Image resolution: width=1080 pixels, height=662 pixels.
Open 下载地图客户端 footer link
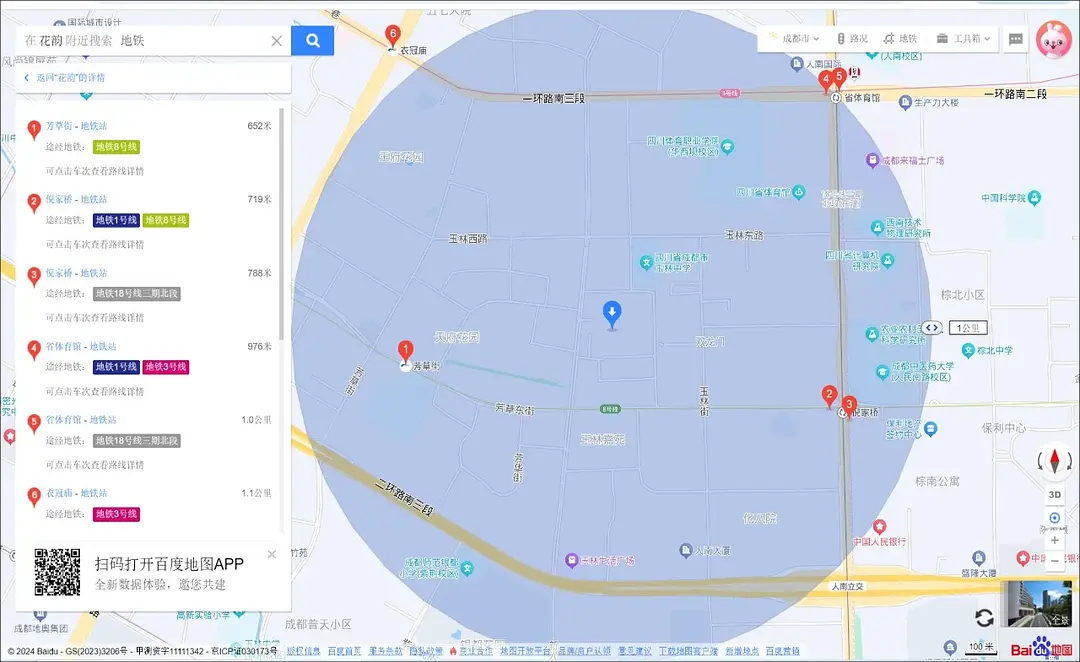(688, 651)
